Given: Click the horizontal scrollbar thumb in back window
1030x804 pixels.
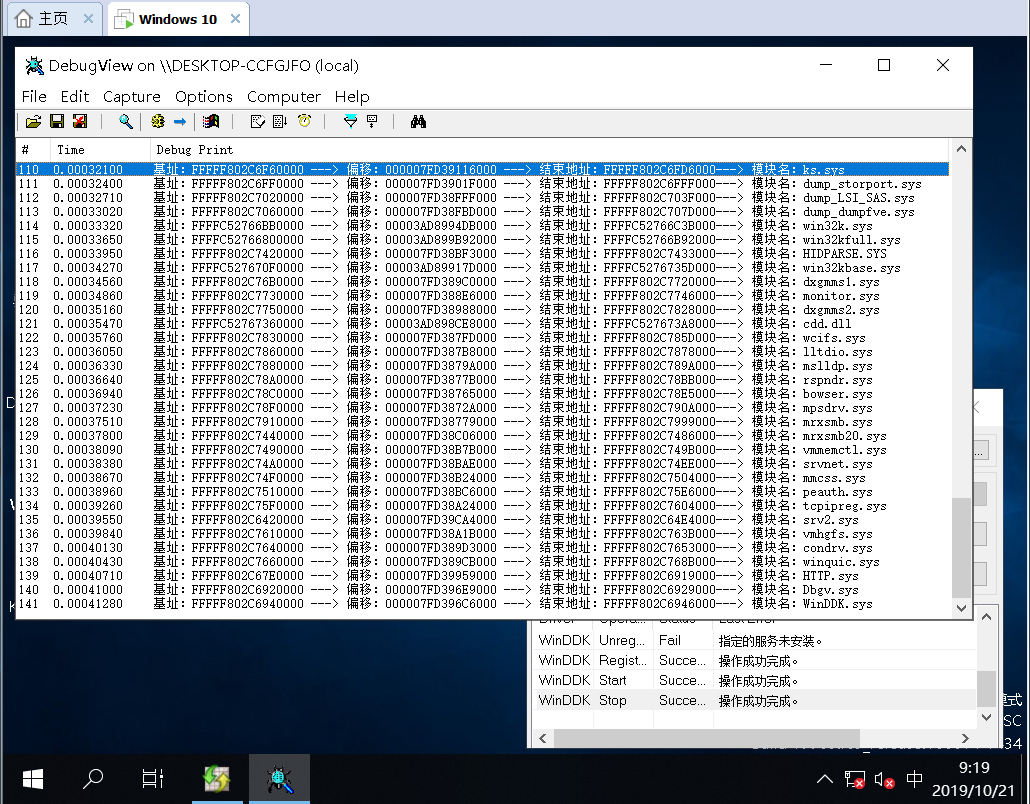Looking at the screenshot, I should (706, 738).
